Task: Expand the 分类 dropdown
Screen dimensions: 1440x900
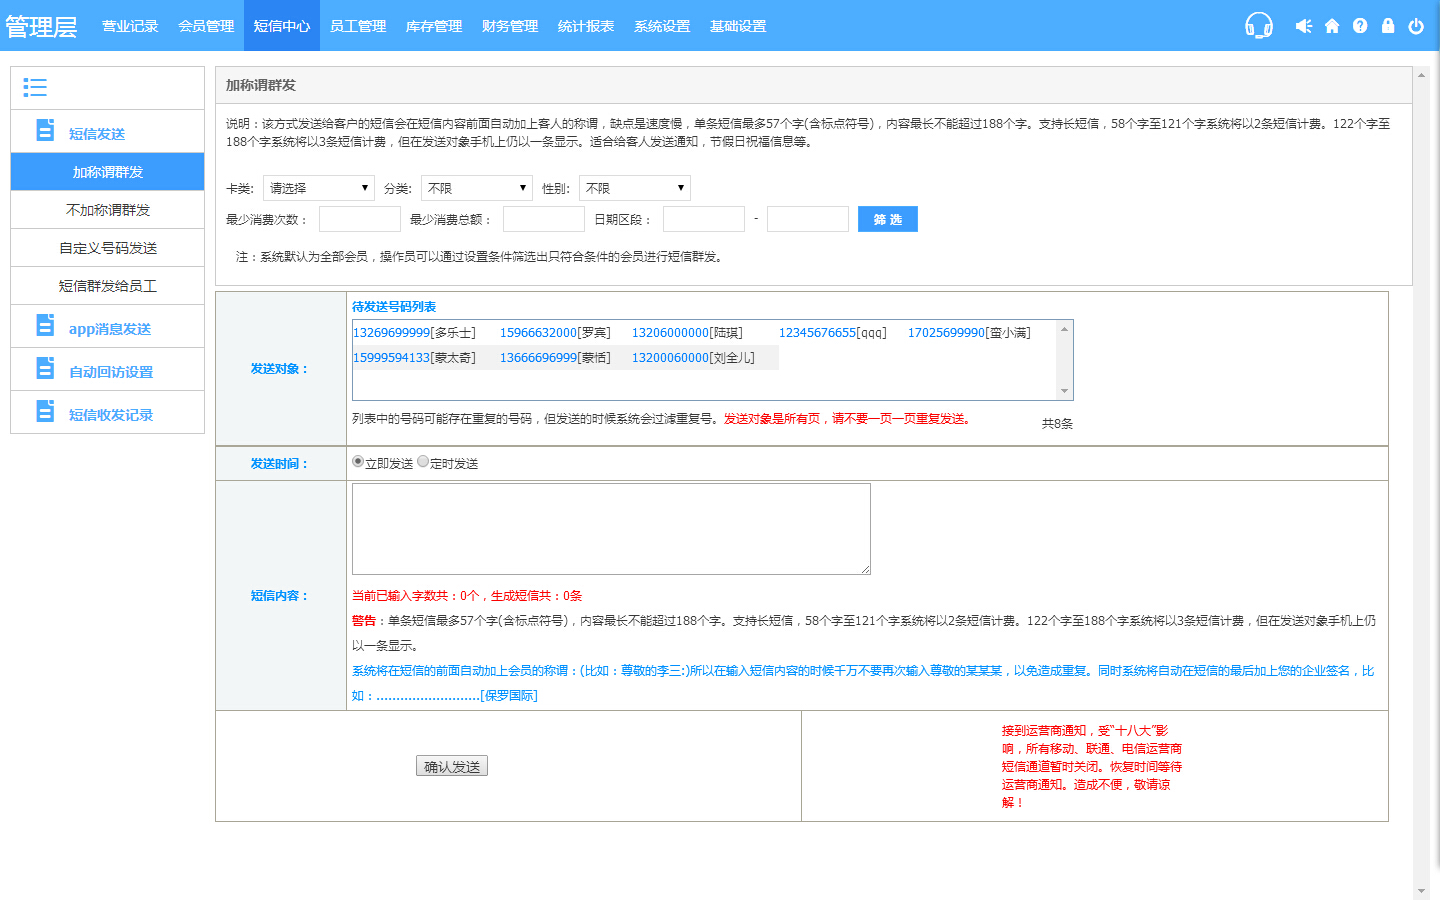Action: pos(476,188)
